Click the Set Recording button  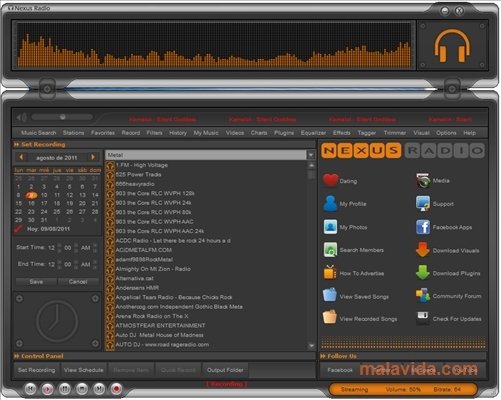coord(36,370)
